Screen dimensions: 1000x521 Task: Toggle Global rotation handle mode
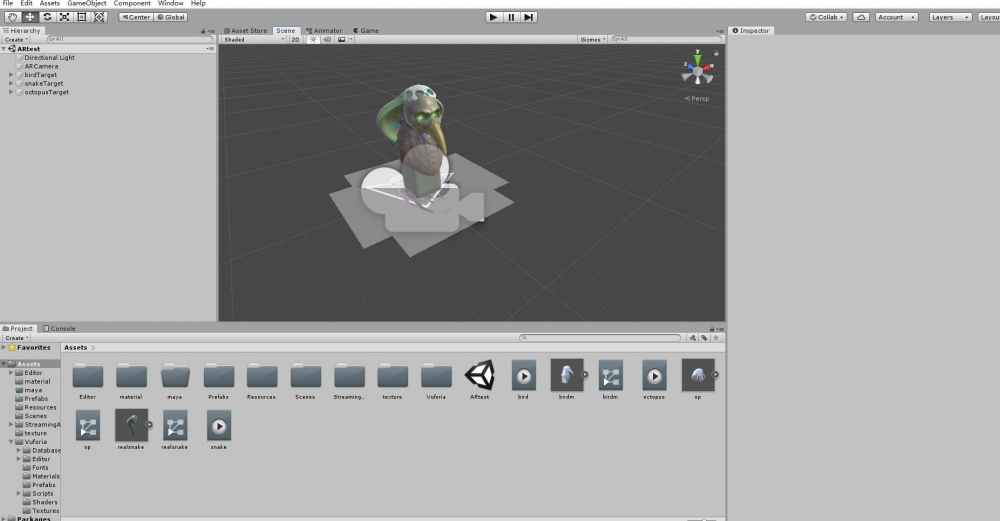171,17
